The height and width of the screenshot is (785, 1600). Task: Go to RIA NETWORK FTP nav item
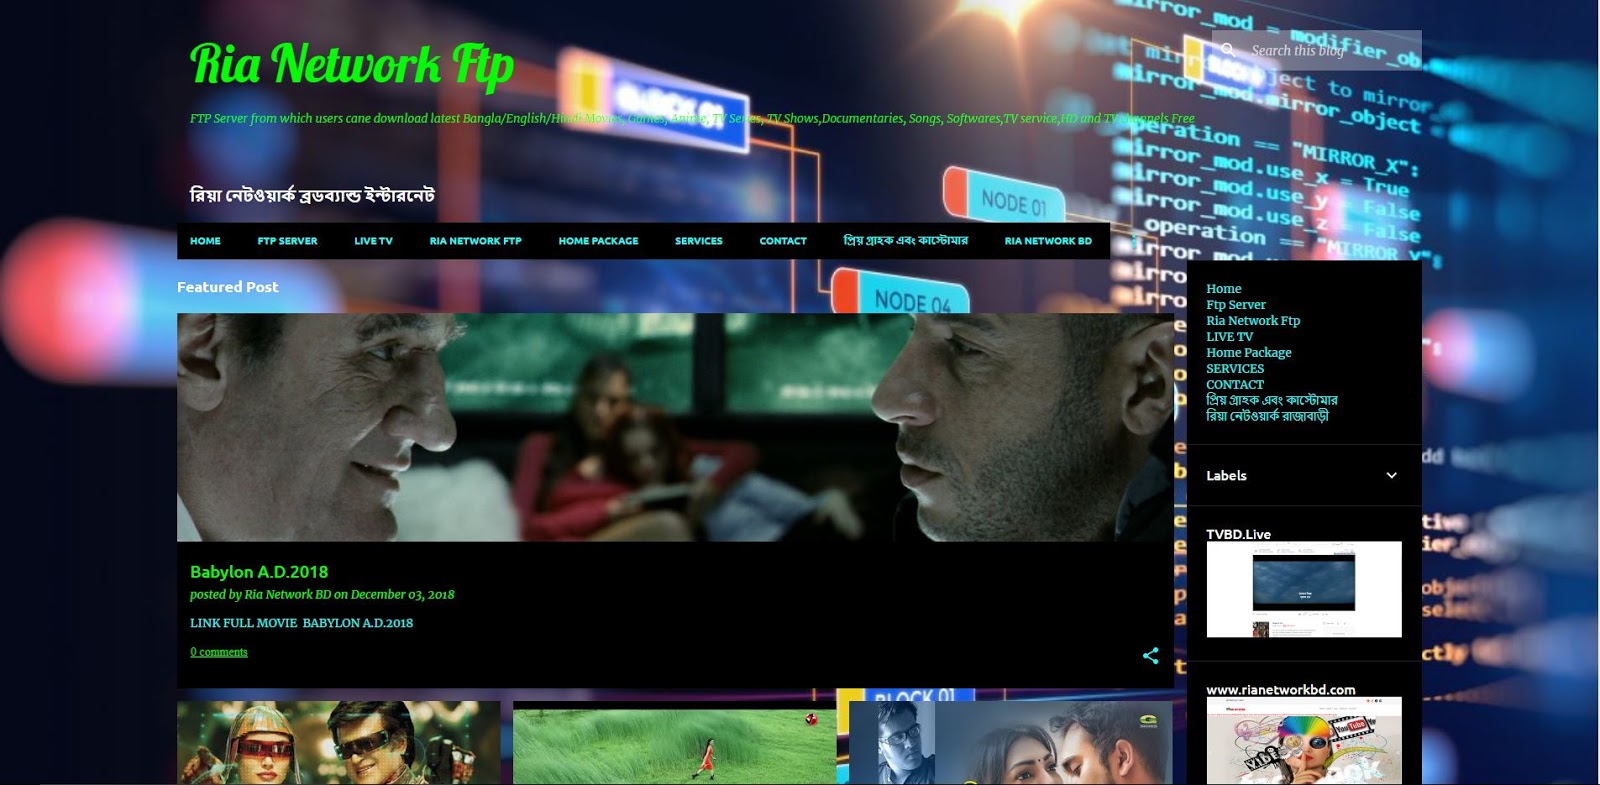point(475,241)
